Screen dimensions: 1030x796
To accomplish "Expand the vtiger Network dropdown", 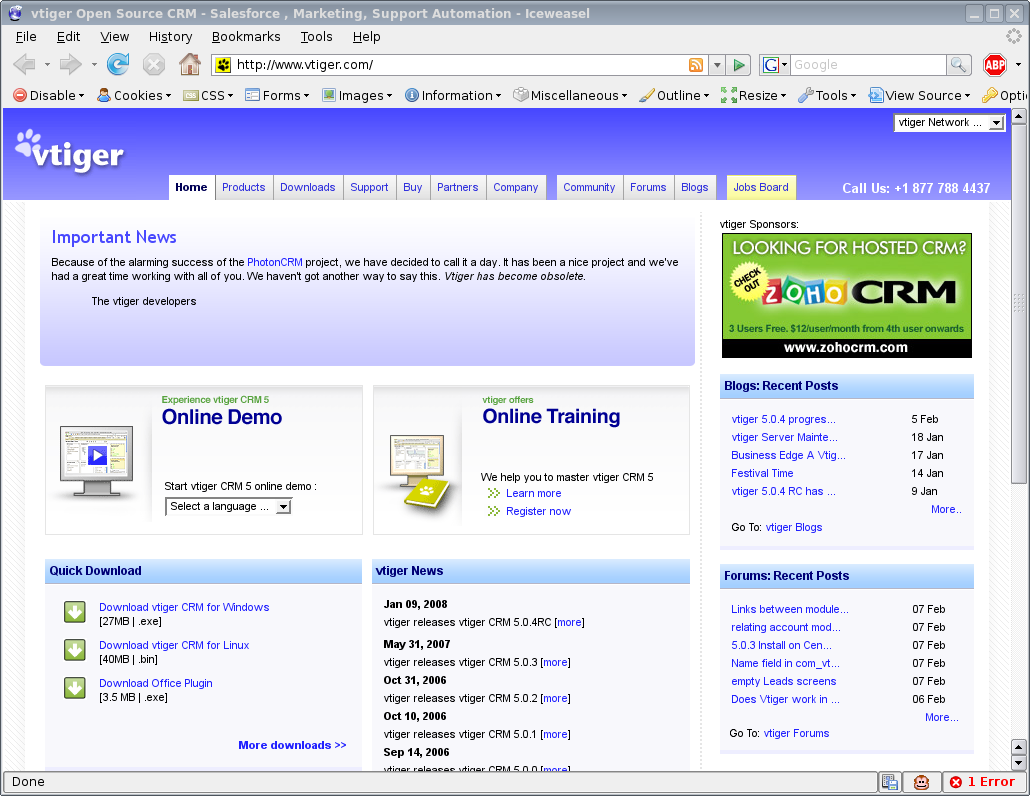I will 949,123.
